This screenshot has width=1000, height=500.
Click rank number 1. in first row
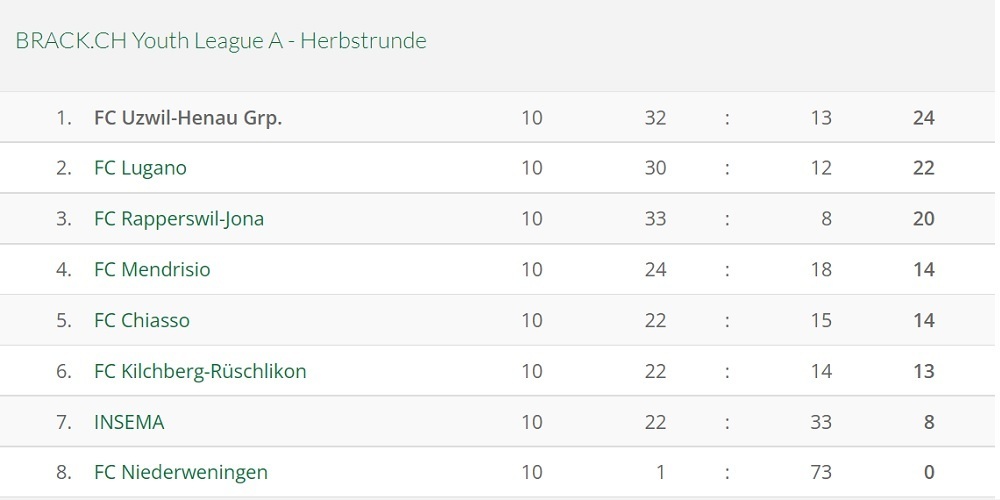pyautogui.click(x=64, y=118)
